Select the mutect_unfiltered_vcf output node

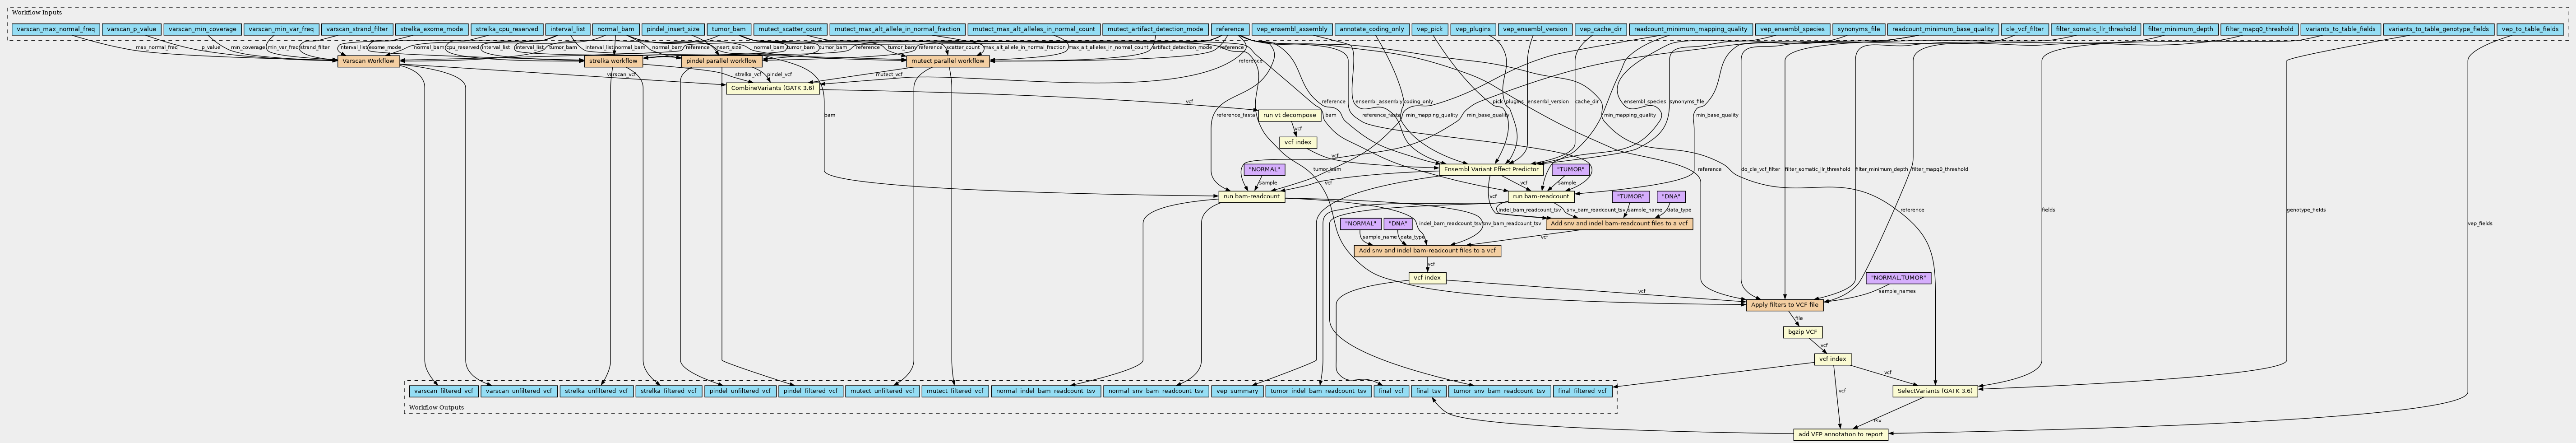click(882, 392)
